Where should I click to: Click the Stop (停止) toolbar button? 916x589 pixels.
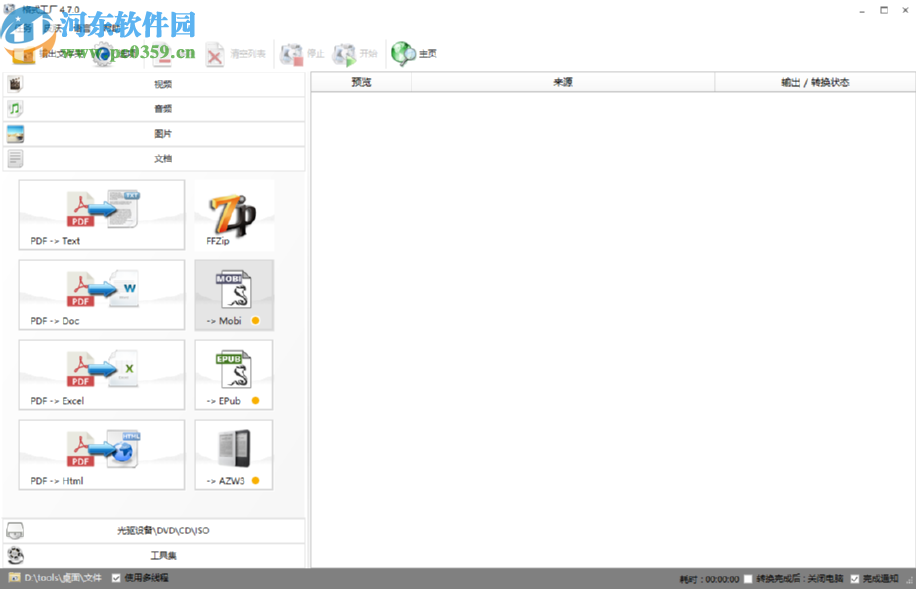(x=301, y=54)
